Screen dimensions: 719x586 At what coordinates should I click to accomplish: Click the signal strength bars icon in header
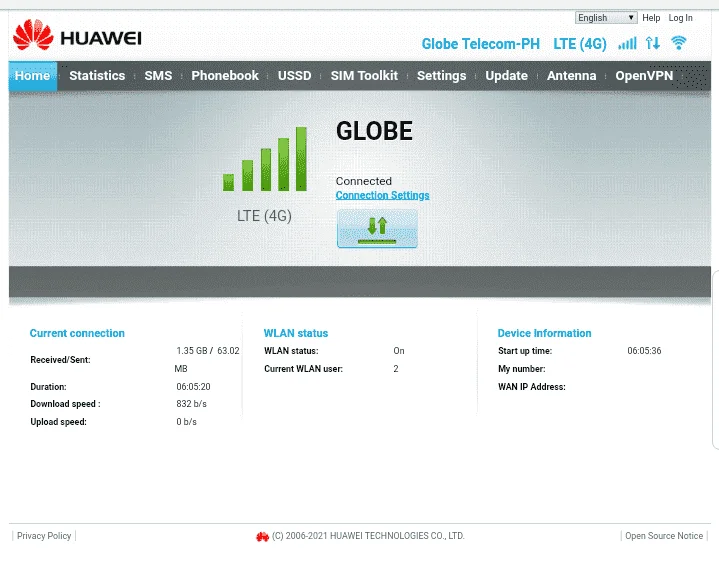(627, 44)
